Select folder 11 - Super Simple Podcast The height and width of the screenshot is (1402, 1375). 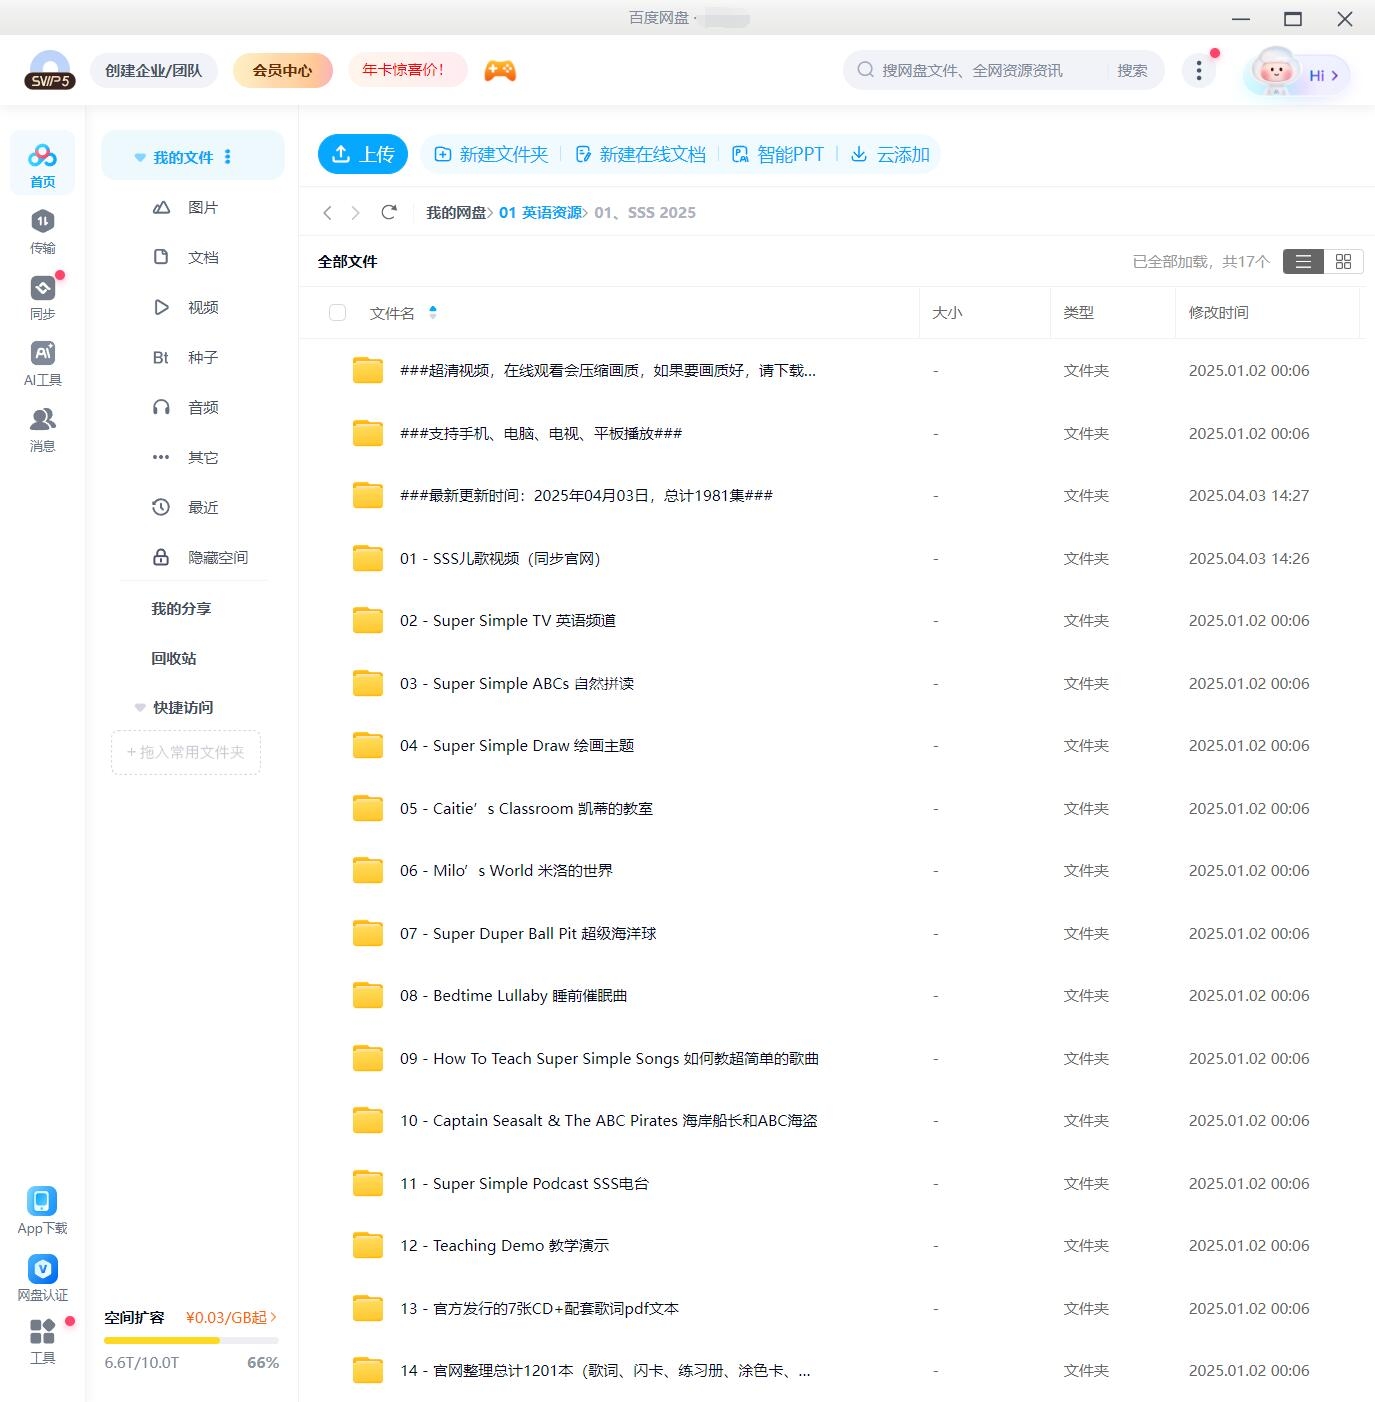[x=832, y=1183]
